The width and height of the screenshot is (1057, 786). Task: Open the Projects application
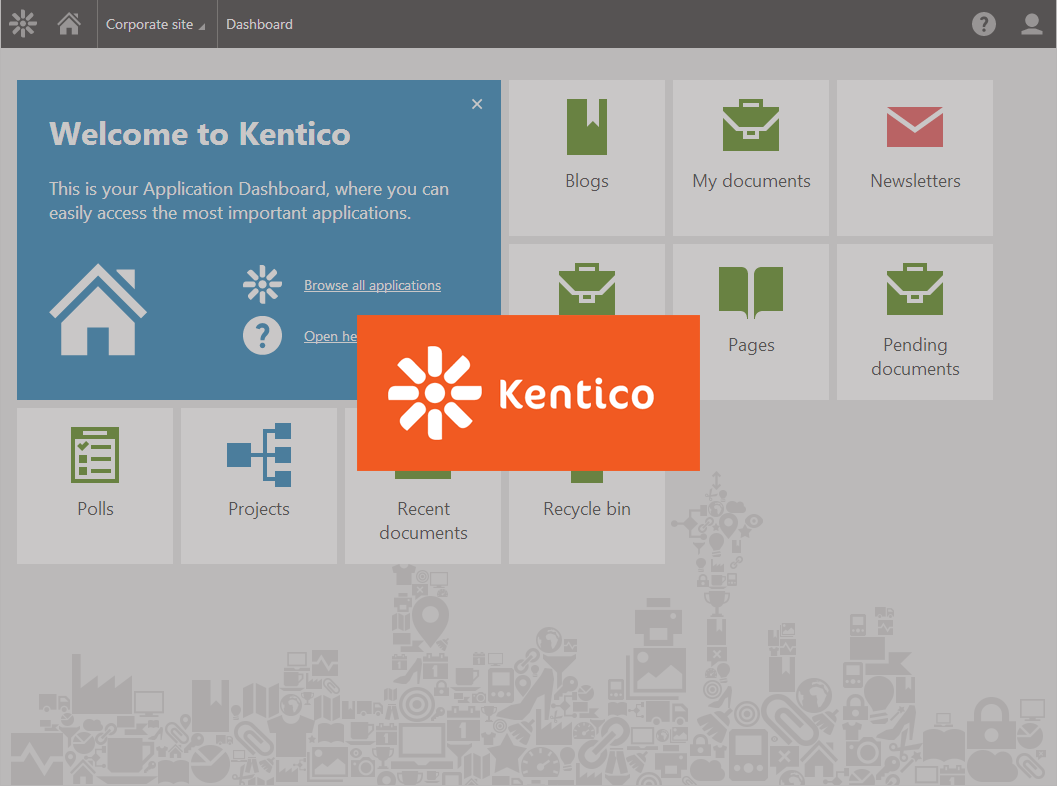coord(258,485)
